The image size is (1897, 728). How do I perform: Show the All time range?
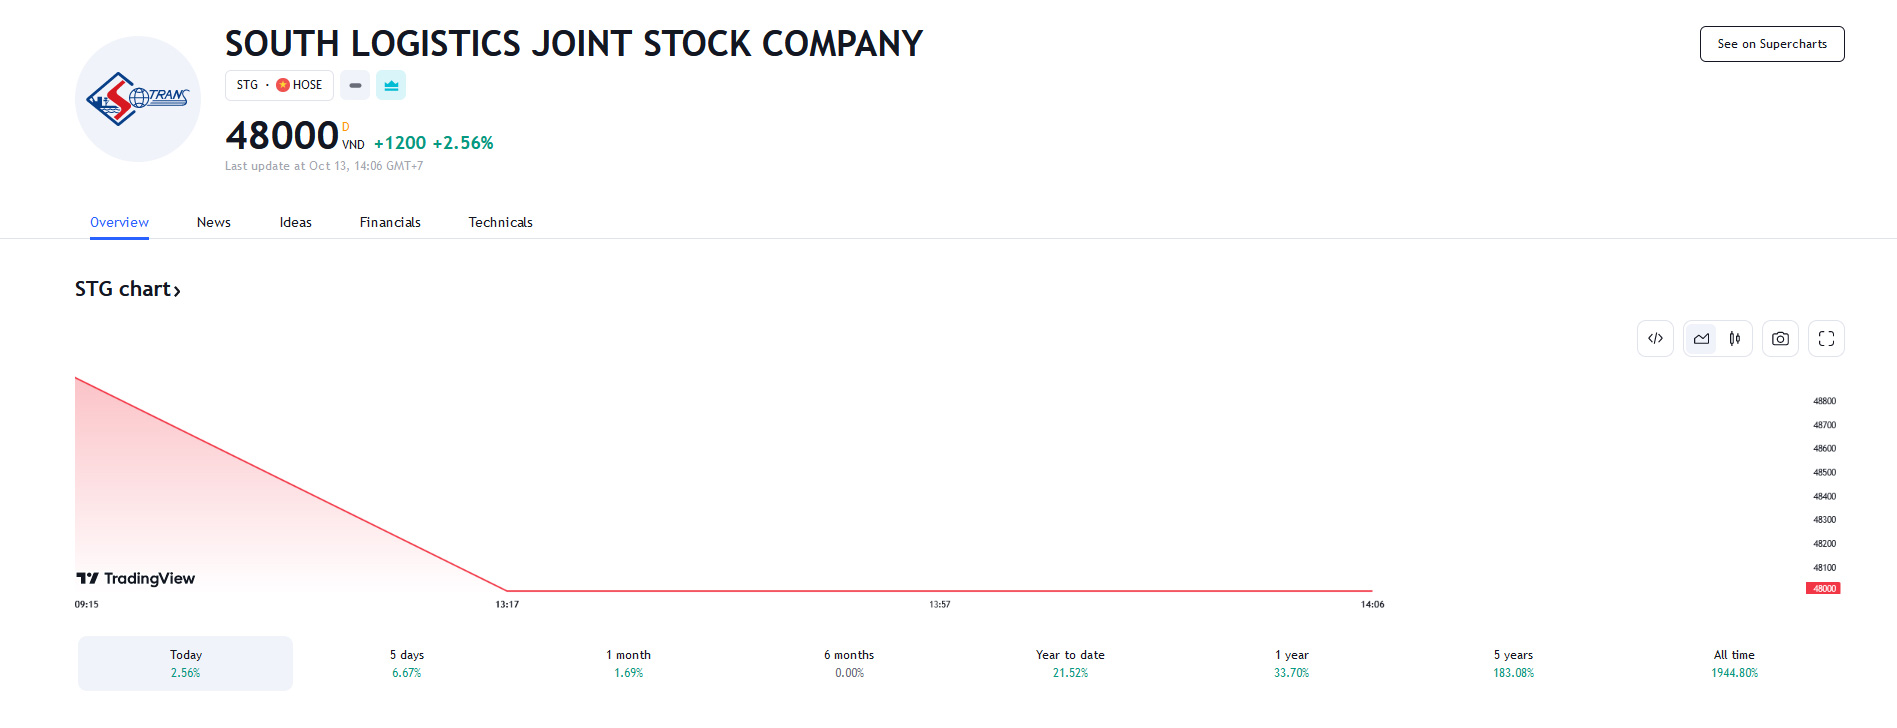(1734, 663)
